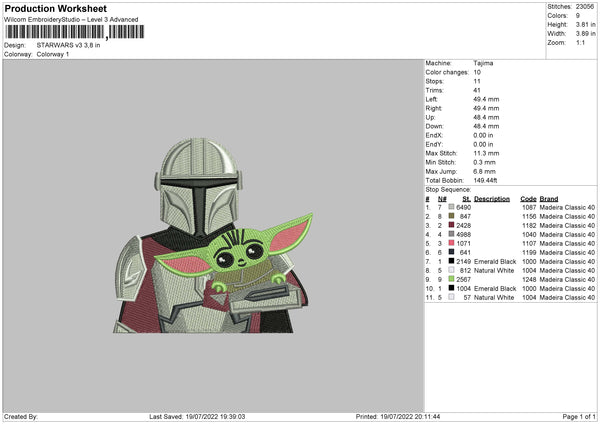Click the light gray swatch for code 1087

(451, 207)
